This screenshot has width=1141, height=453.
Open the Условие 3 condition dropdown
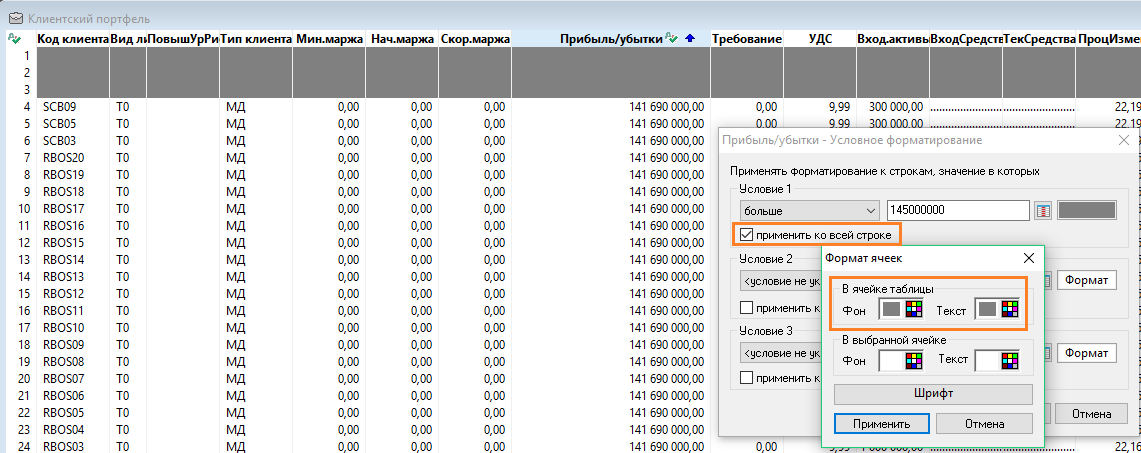780,353
